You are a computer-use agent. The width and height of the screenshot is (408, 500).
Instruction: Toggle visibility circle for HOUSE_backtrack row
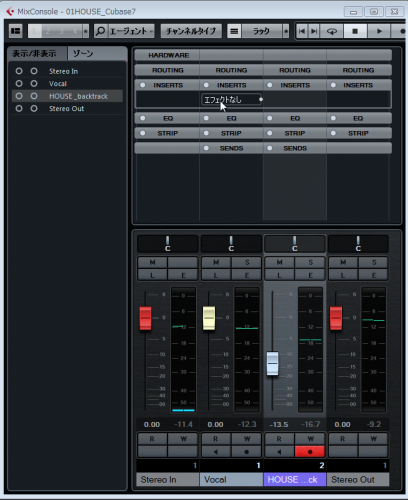tap(19, 96)
